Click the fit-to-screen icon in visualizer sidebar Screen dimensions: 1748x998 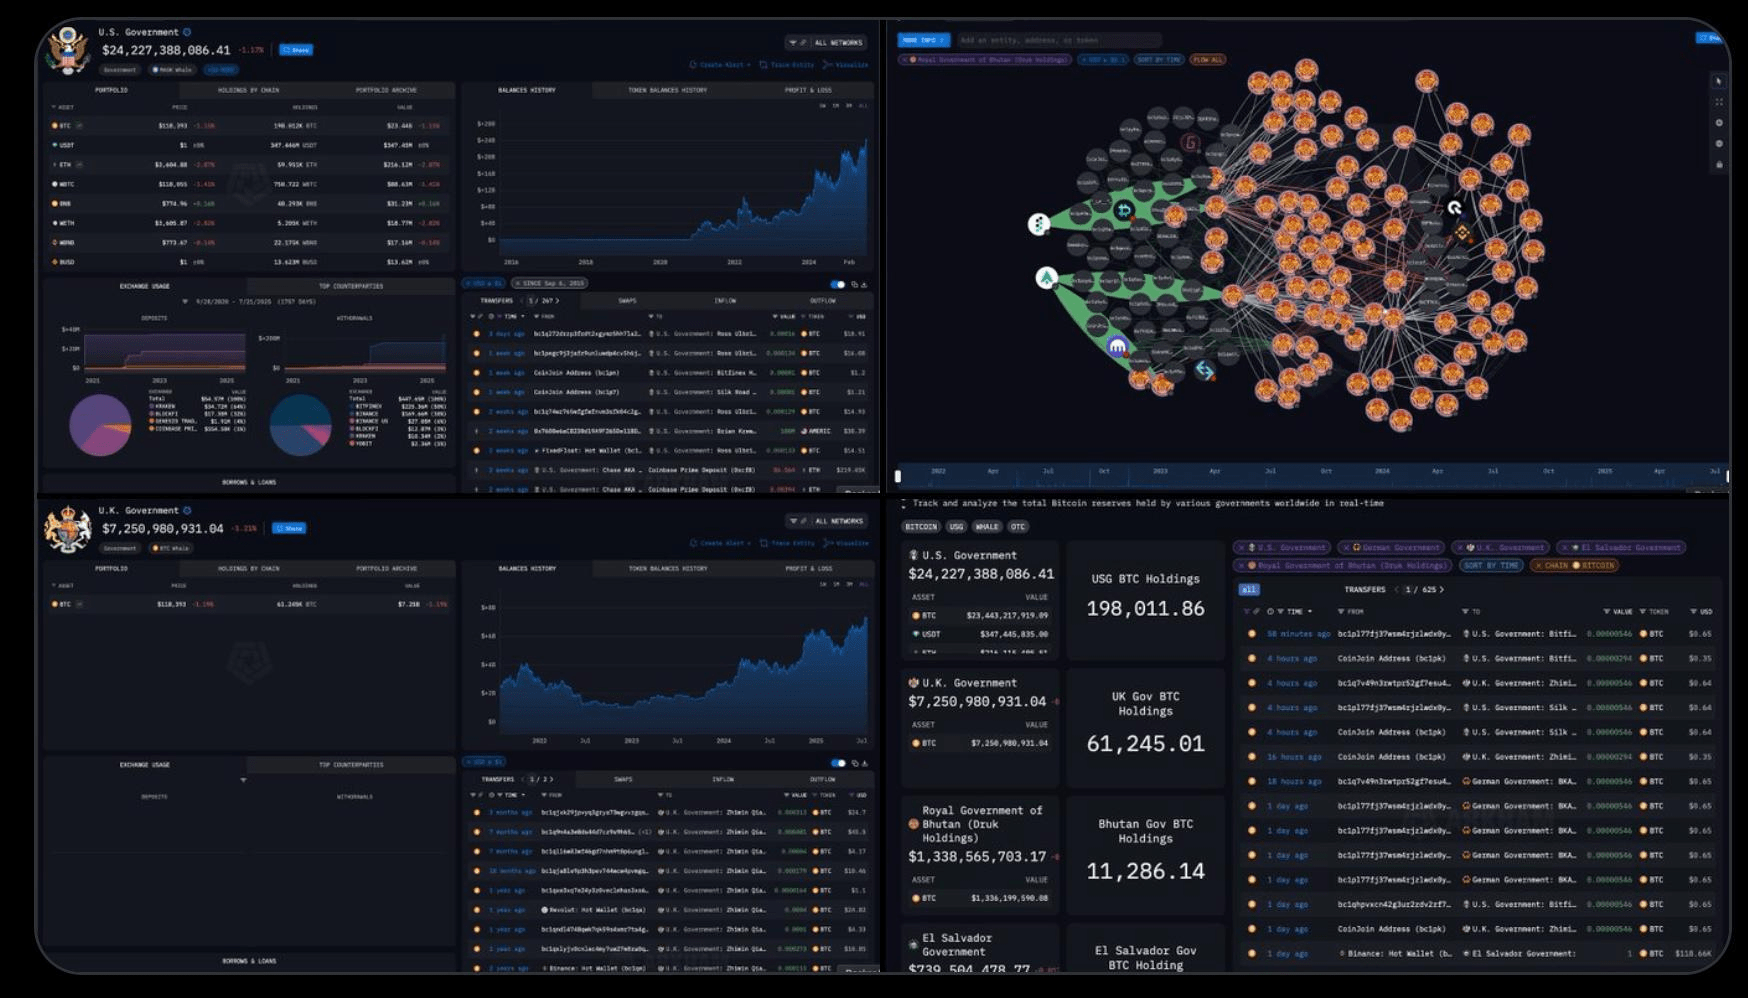1719,102
